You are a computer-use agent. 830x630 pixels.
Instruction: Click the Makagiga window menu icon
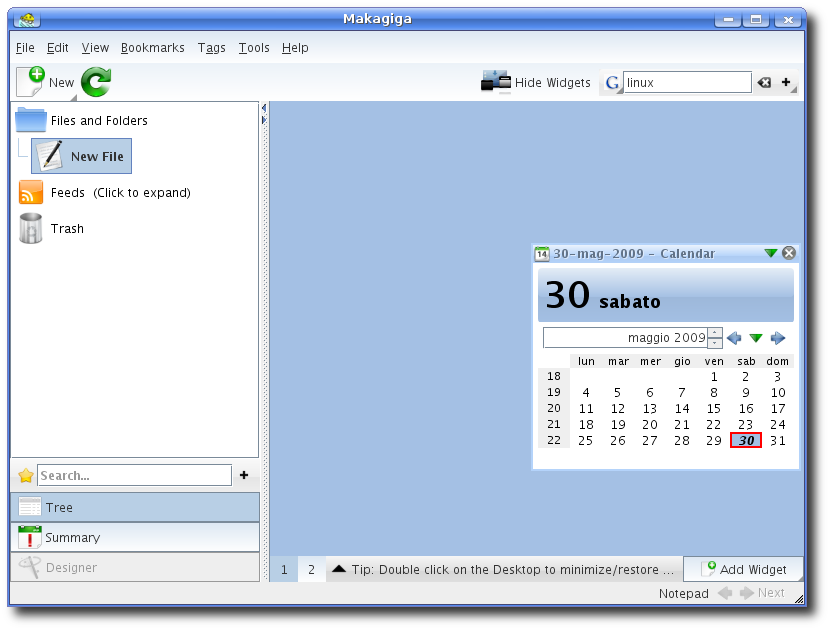(x=27, y=20)
